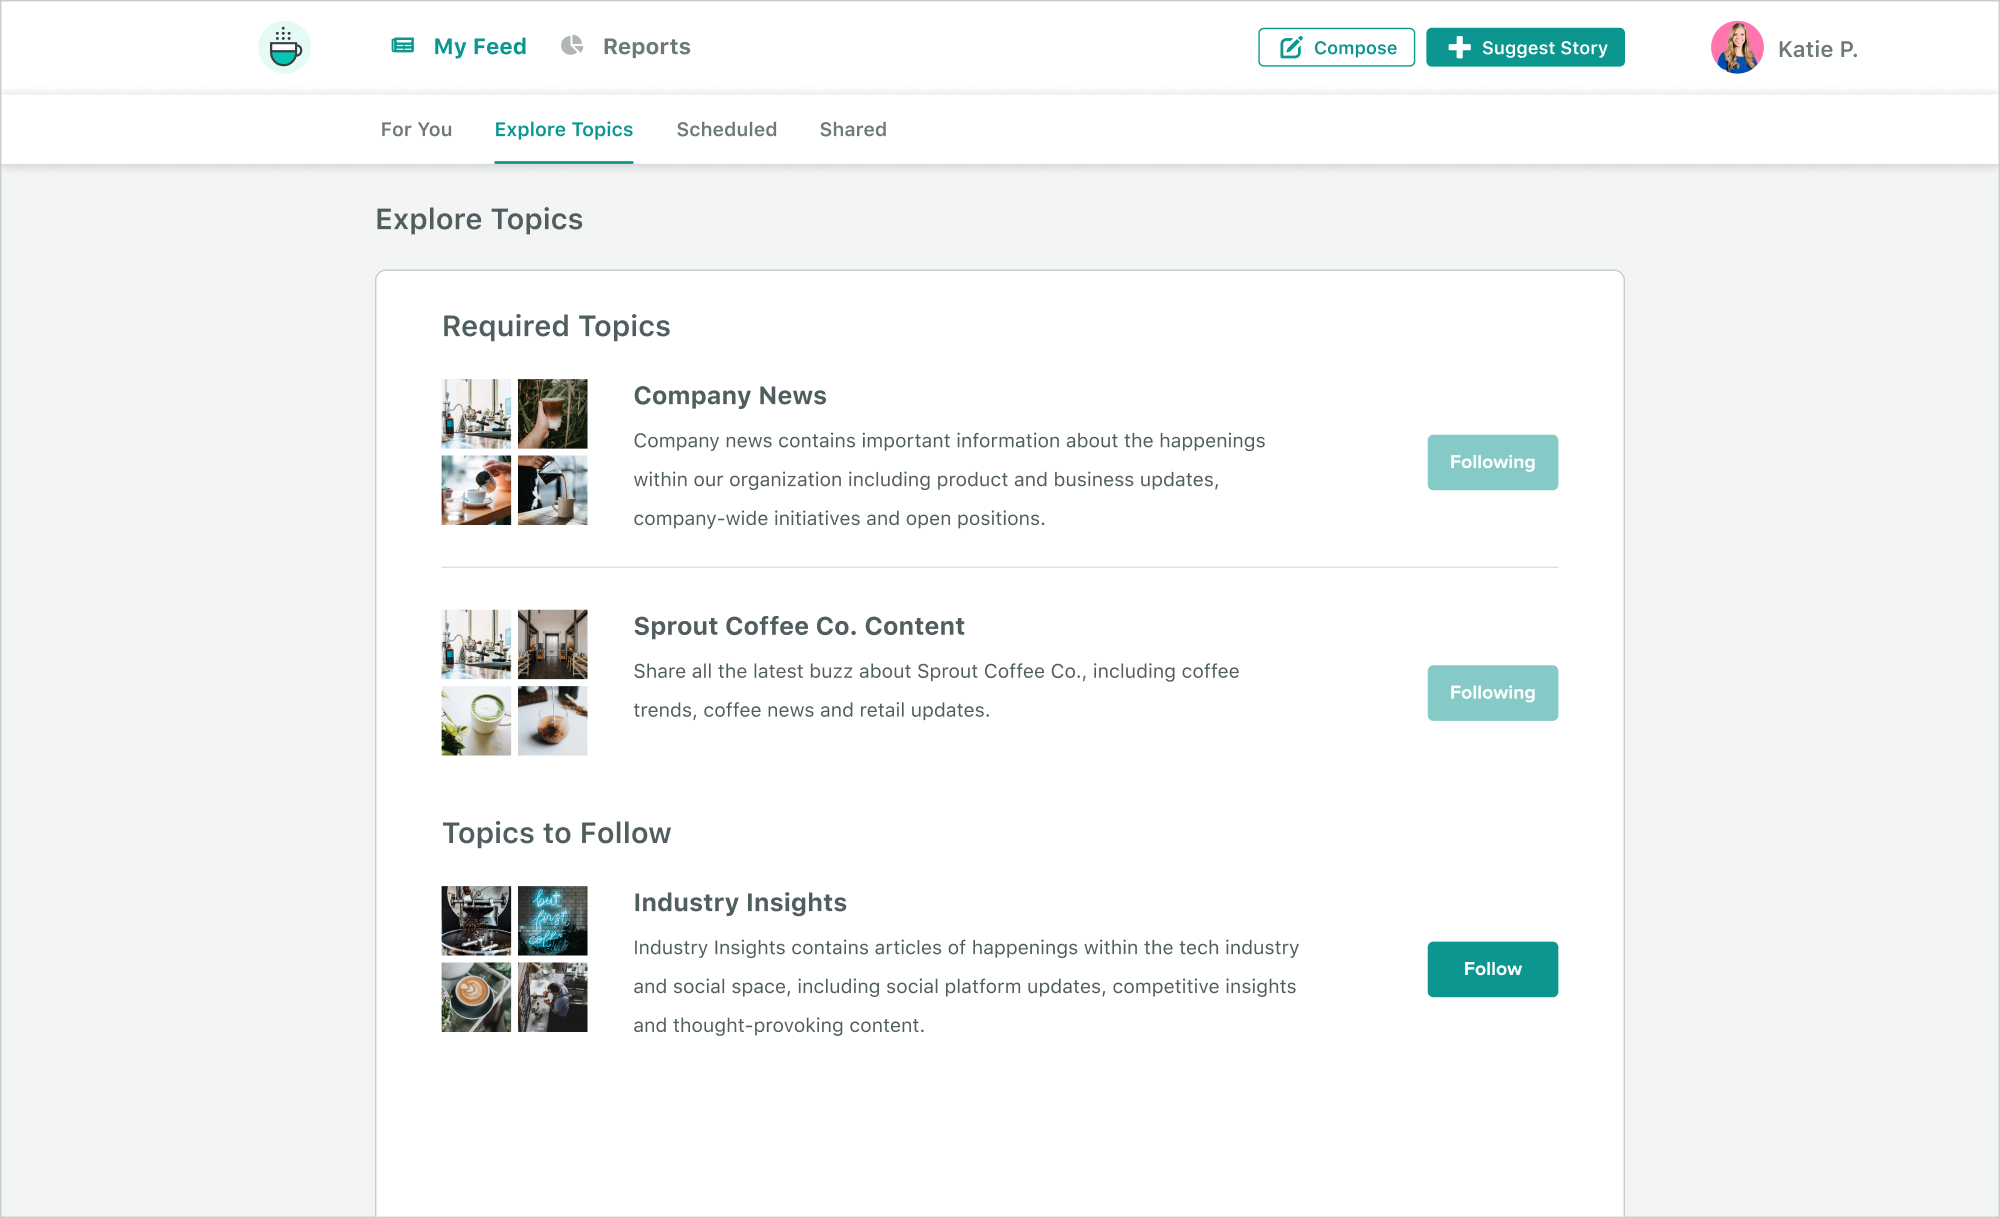
Task: Open the Company News title link
Action: coord(730,396)
